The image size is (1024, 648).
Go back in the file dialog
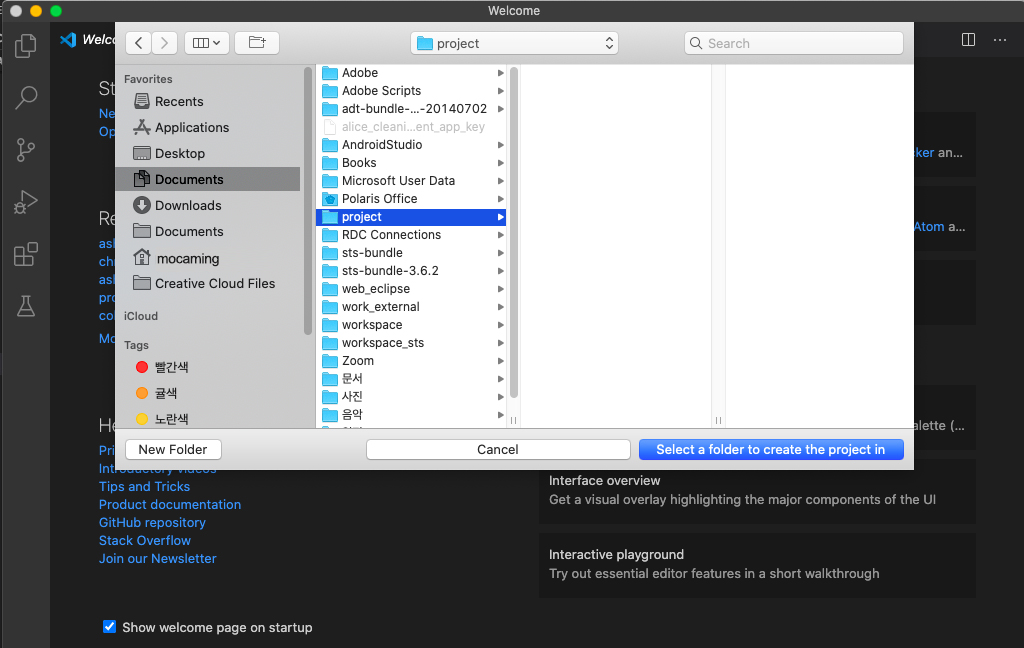click(138, 43)
